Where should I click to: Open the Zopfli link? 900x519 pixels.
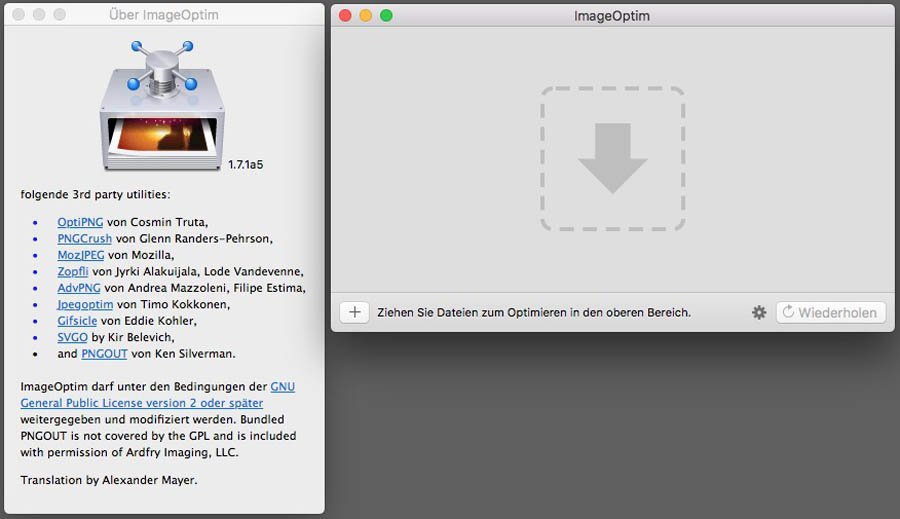pos(72,272)
